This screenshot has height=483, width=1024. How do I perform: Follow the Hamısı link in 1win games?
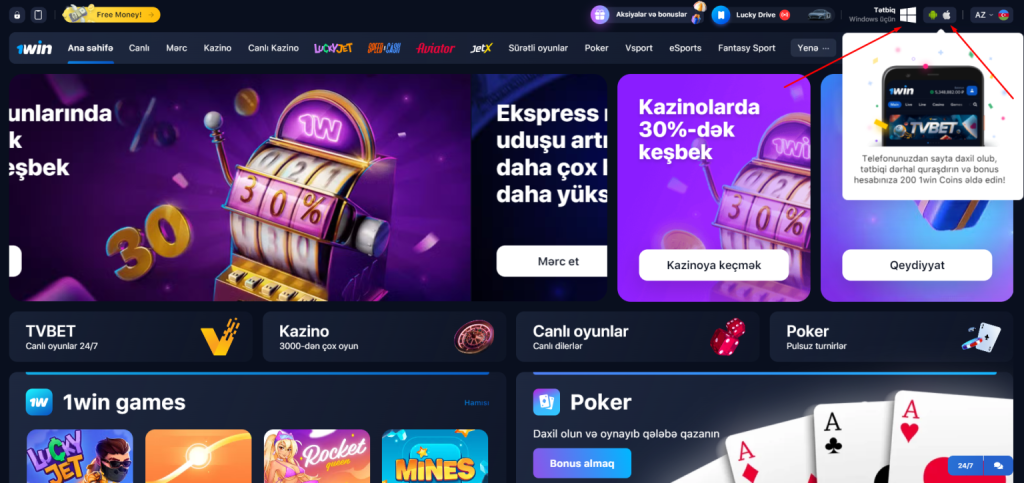click(x=477, y=403)
